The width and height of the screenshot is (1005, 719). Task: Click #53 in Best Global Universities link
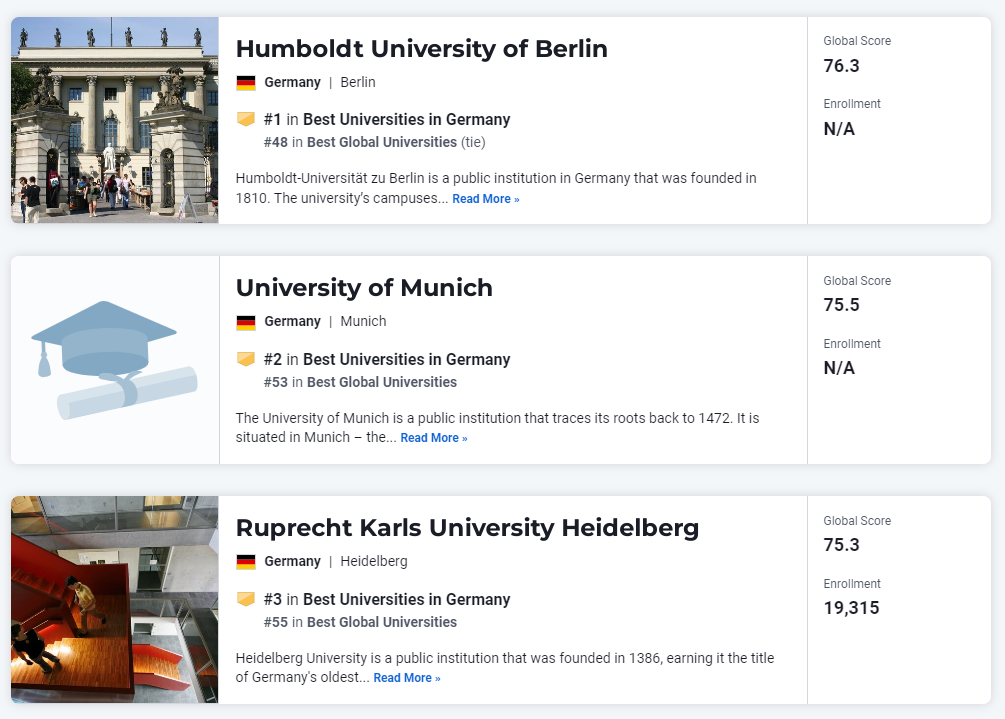tap(360, 383)
